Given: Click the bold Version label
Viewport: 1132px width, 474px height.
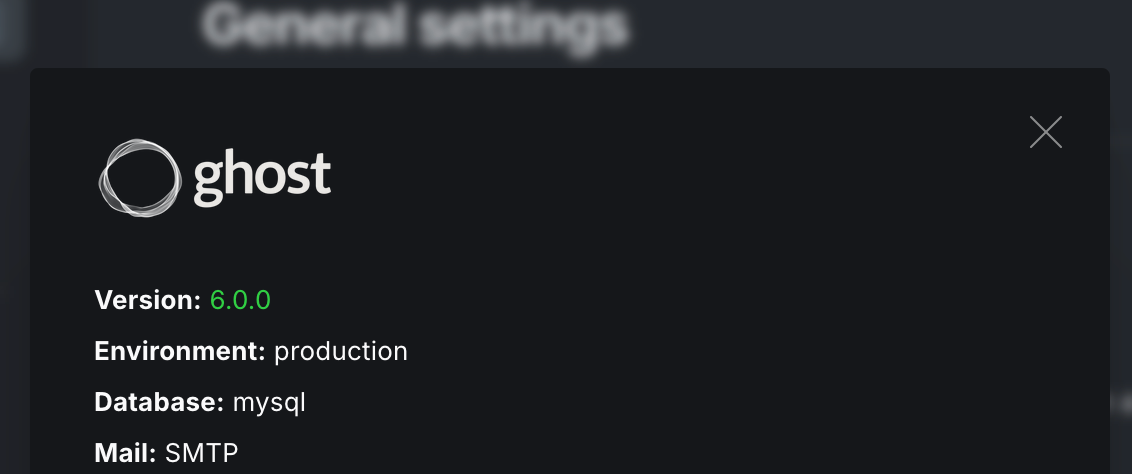Looking at the screenshot, I should coord(148,300).
